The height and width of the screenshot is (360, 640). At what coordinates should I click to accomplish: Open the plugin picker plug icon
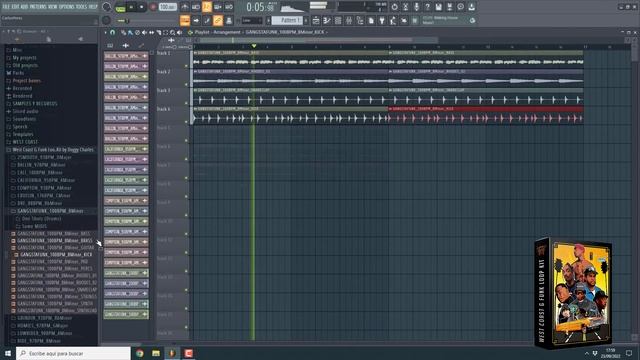click(x=382, y=20)
